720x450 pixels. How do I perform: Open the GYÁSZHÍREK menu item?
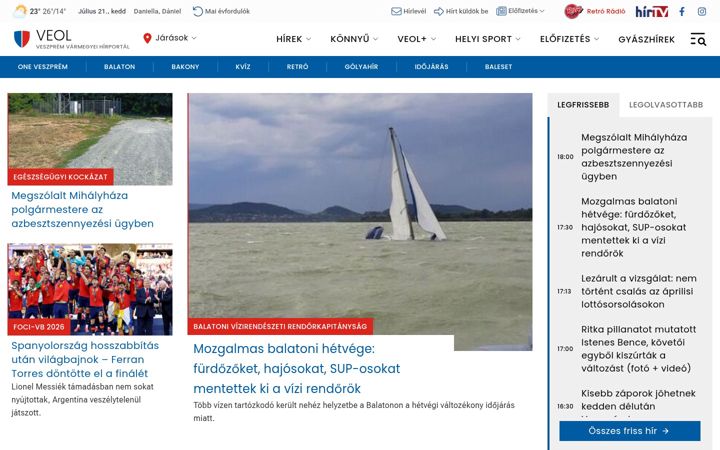click(x=647, y=39)
